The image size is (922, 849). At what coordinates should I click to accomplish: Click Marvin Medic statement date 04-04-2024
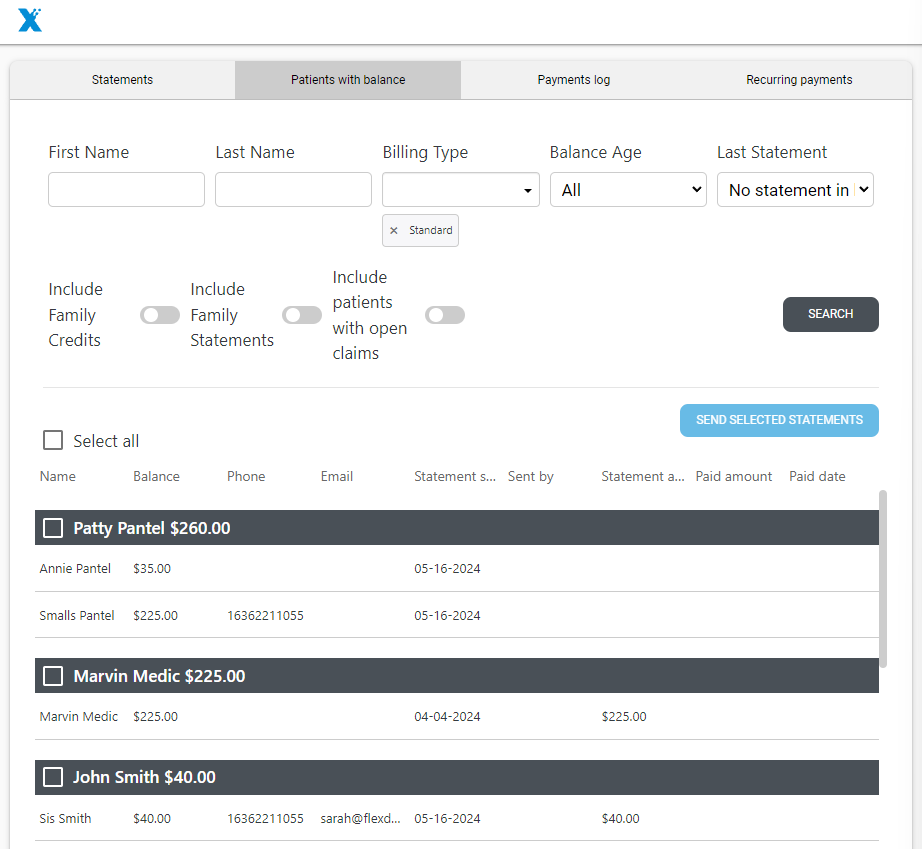pyautogui.click(x=447, y=717)
